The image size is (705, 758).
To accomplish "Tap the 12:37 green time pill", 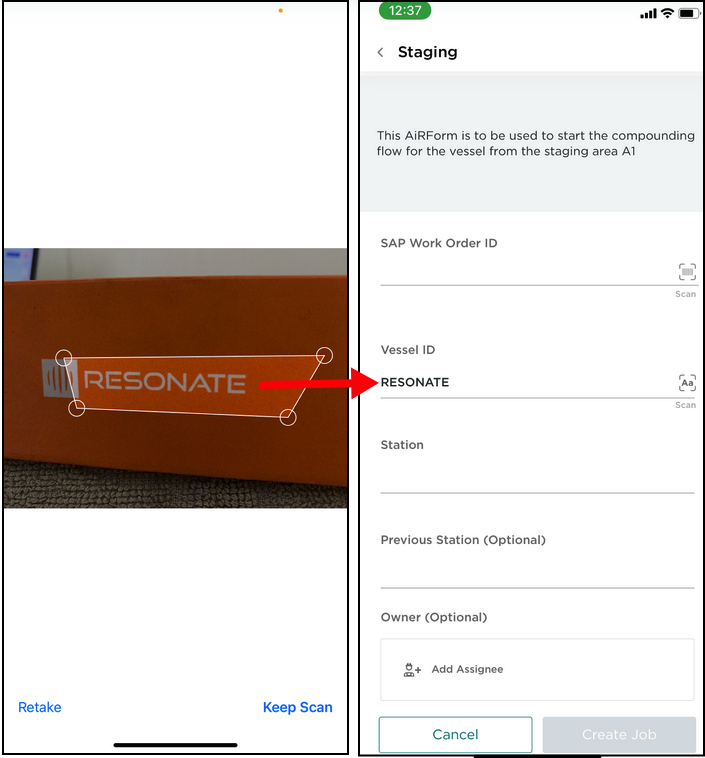I will click(405, 11).
